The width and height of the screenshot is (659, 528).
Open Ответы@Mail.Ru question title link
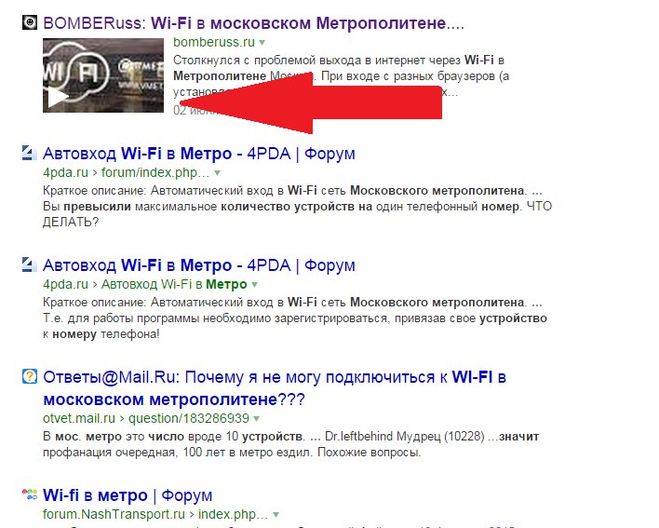pyautogui.click(x=274, y=388)
